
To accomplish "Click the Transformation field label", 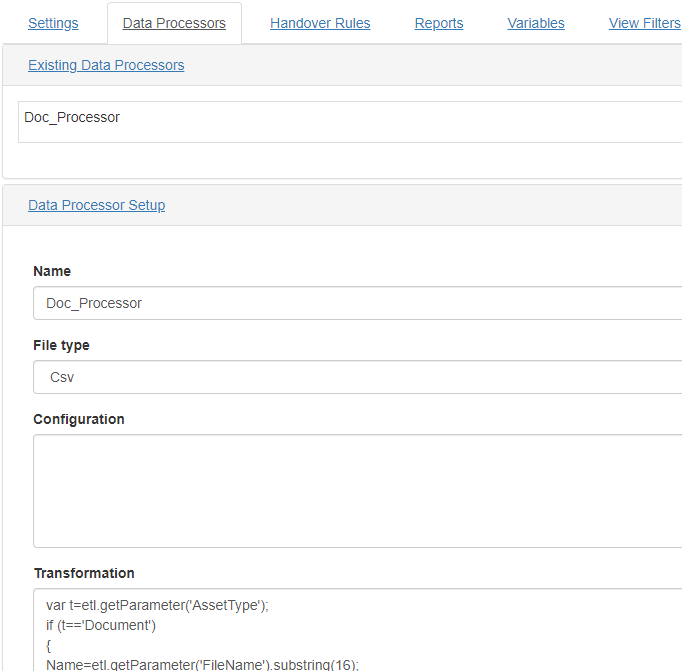I will pyautogui.click(x=84, y=573).
